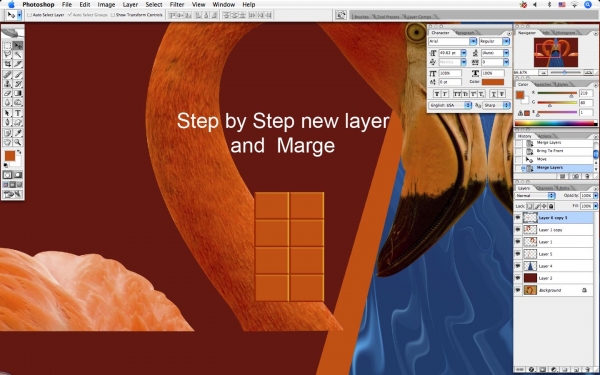Select the Lasso tool
600x375 pixels.
click(x=7, y=55)
